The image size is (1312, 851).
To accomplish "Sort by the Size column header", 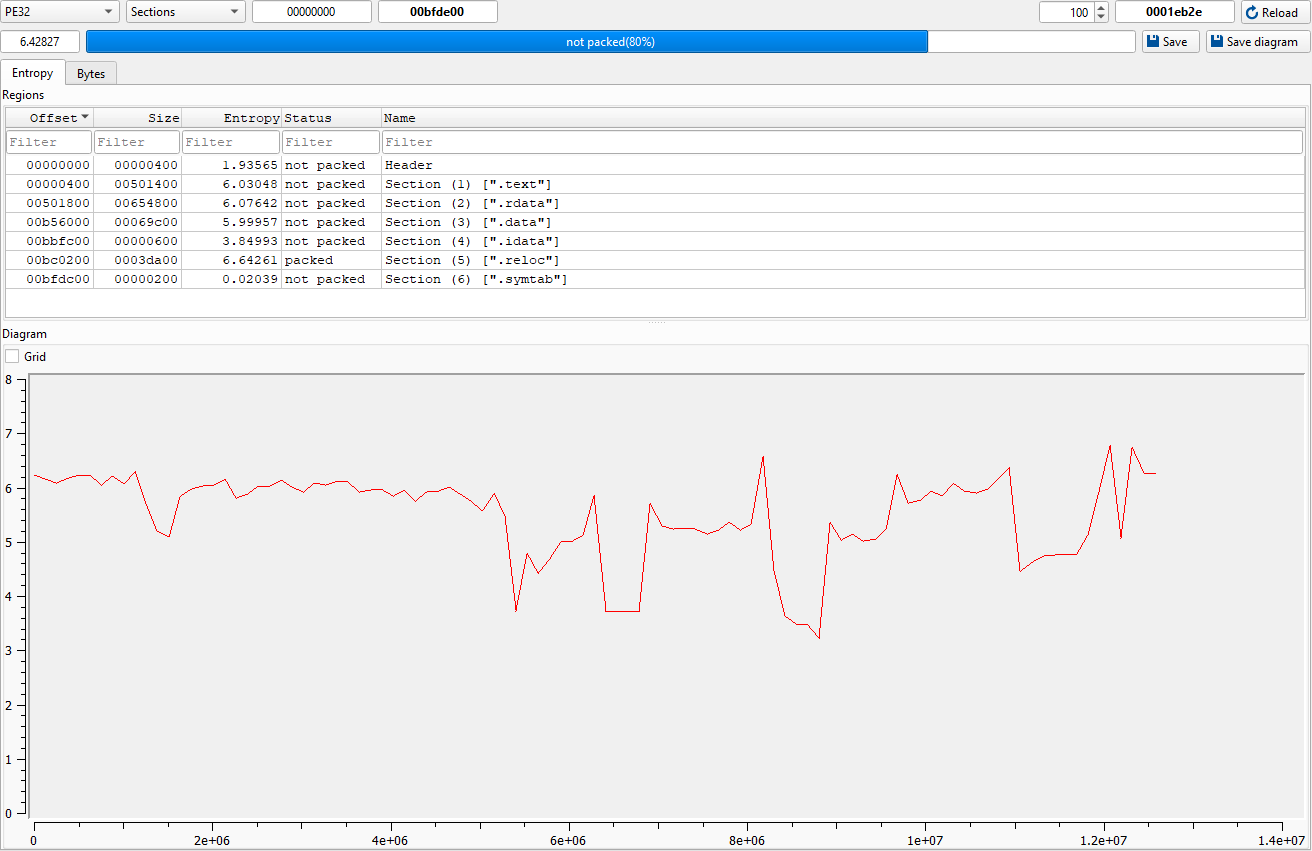I will pyautogui.click(x=137, y=118).
